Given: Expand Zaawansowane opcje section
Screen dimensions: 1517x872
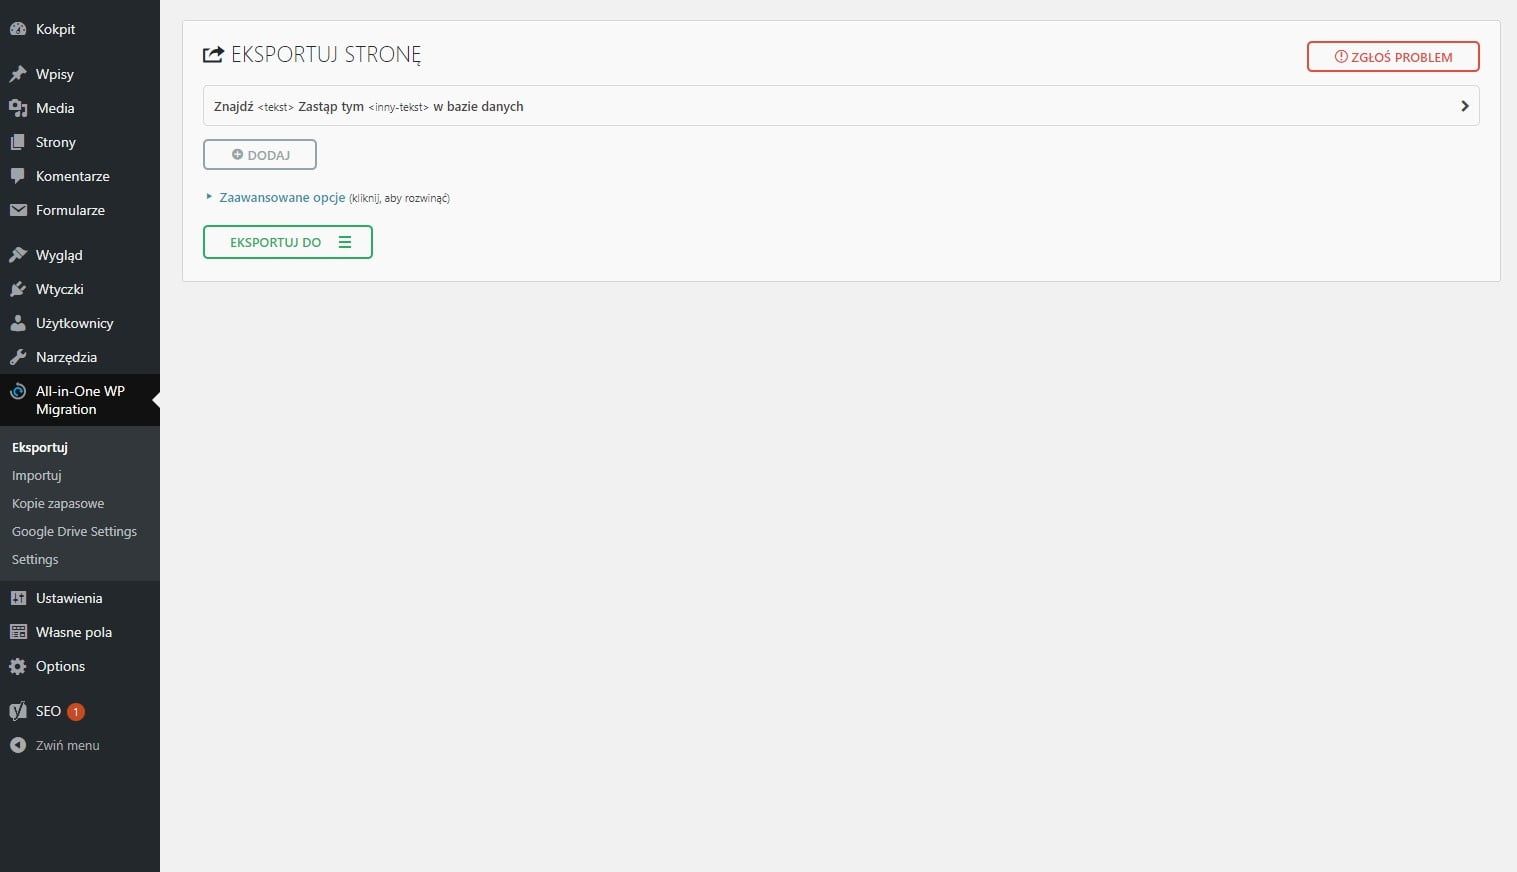Looking at the screenshot, I should coord(281,198).
